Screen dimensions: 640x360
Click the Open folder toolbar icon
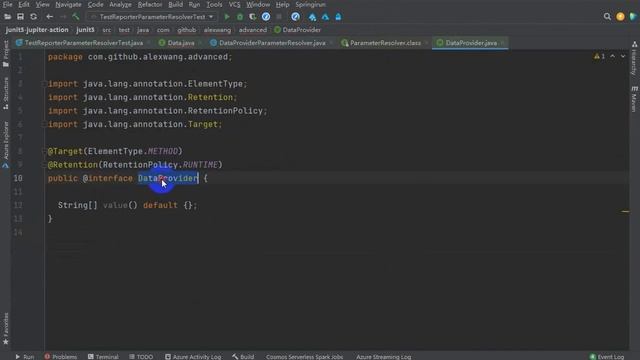[7, 17]
